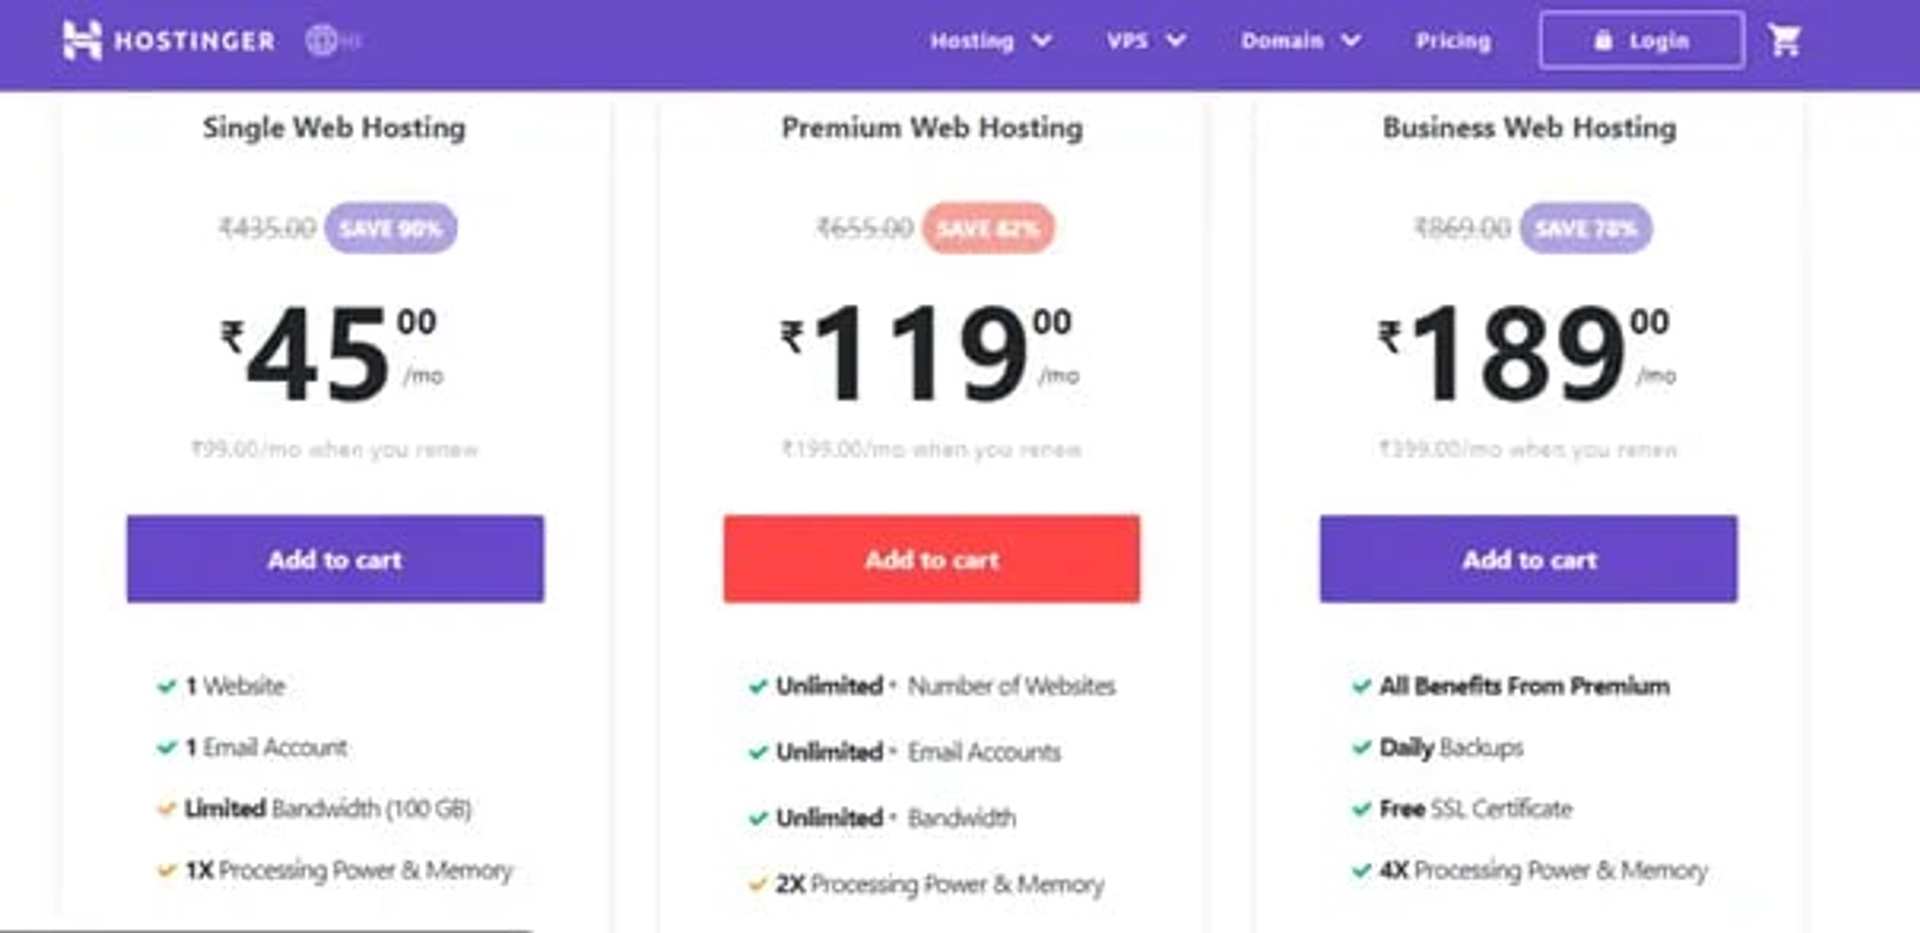The width and height of the screenshot is (1920, 933).
Task: Add Business Web Hosting to cart
Action: (x=1528, y=559)
